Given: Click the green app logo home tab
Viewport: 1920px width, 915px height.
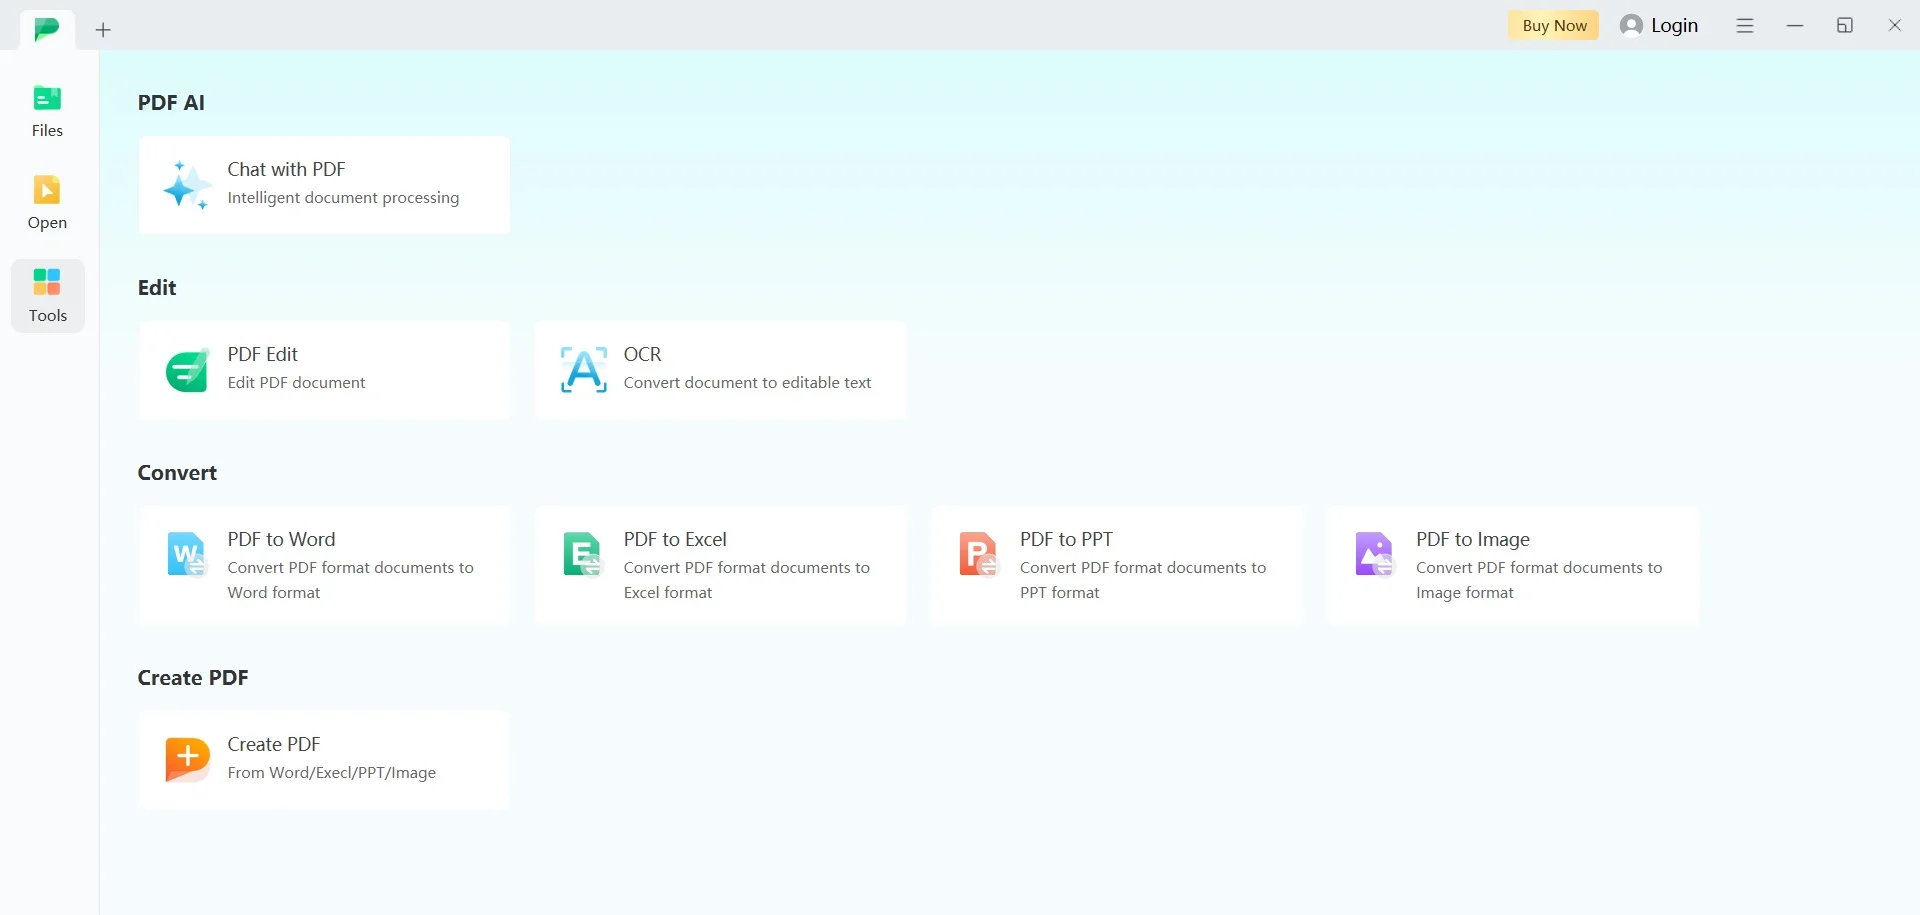Looking at the screenshot, I should click(x=46, y=29).
